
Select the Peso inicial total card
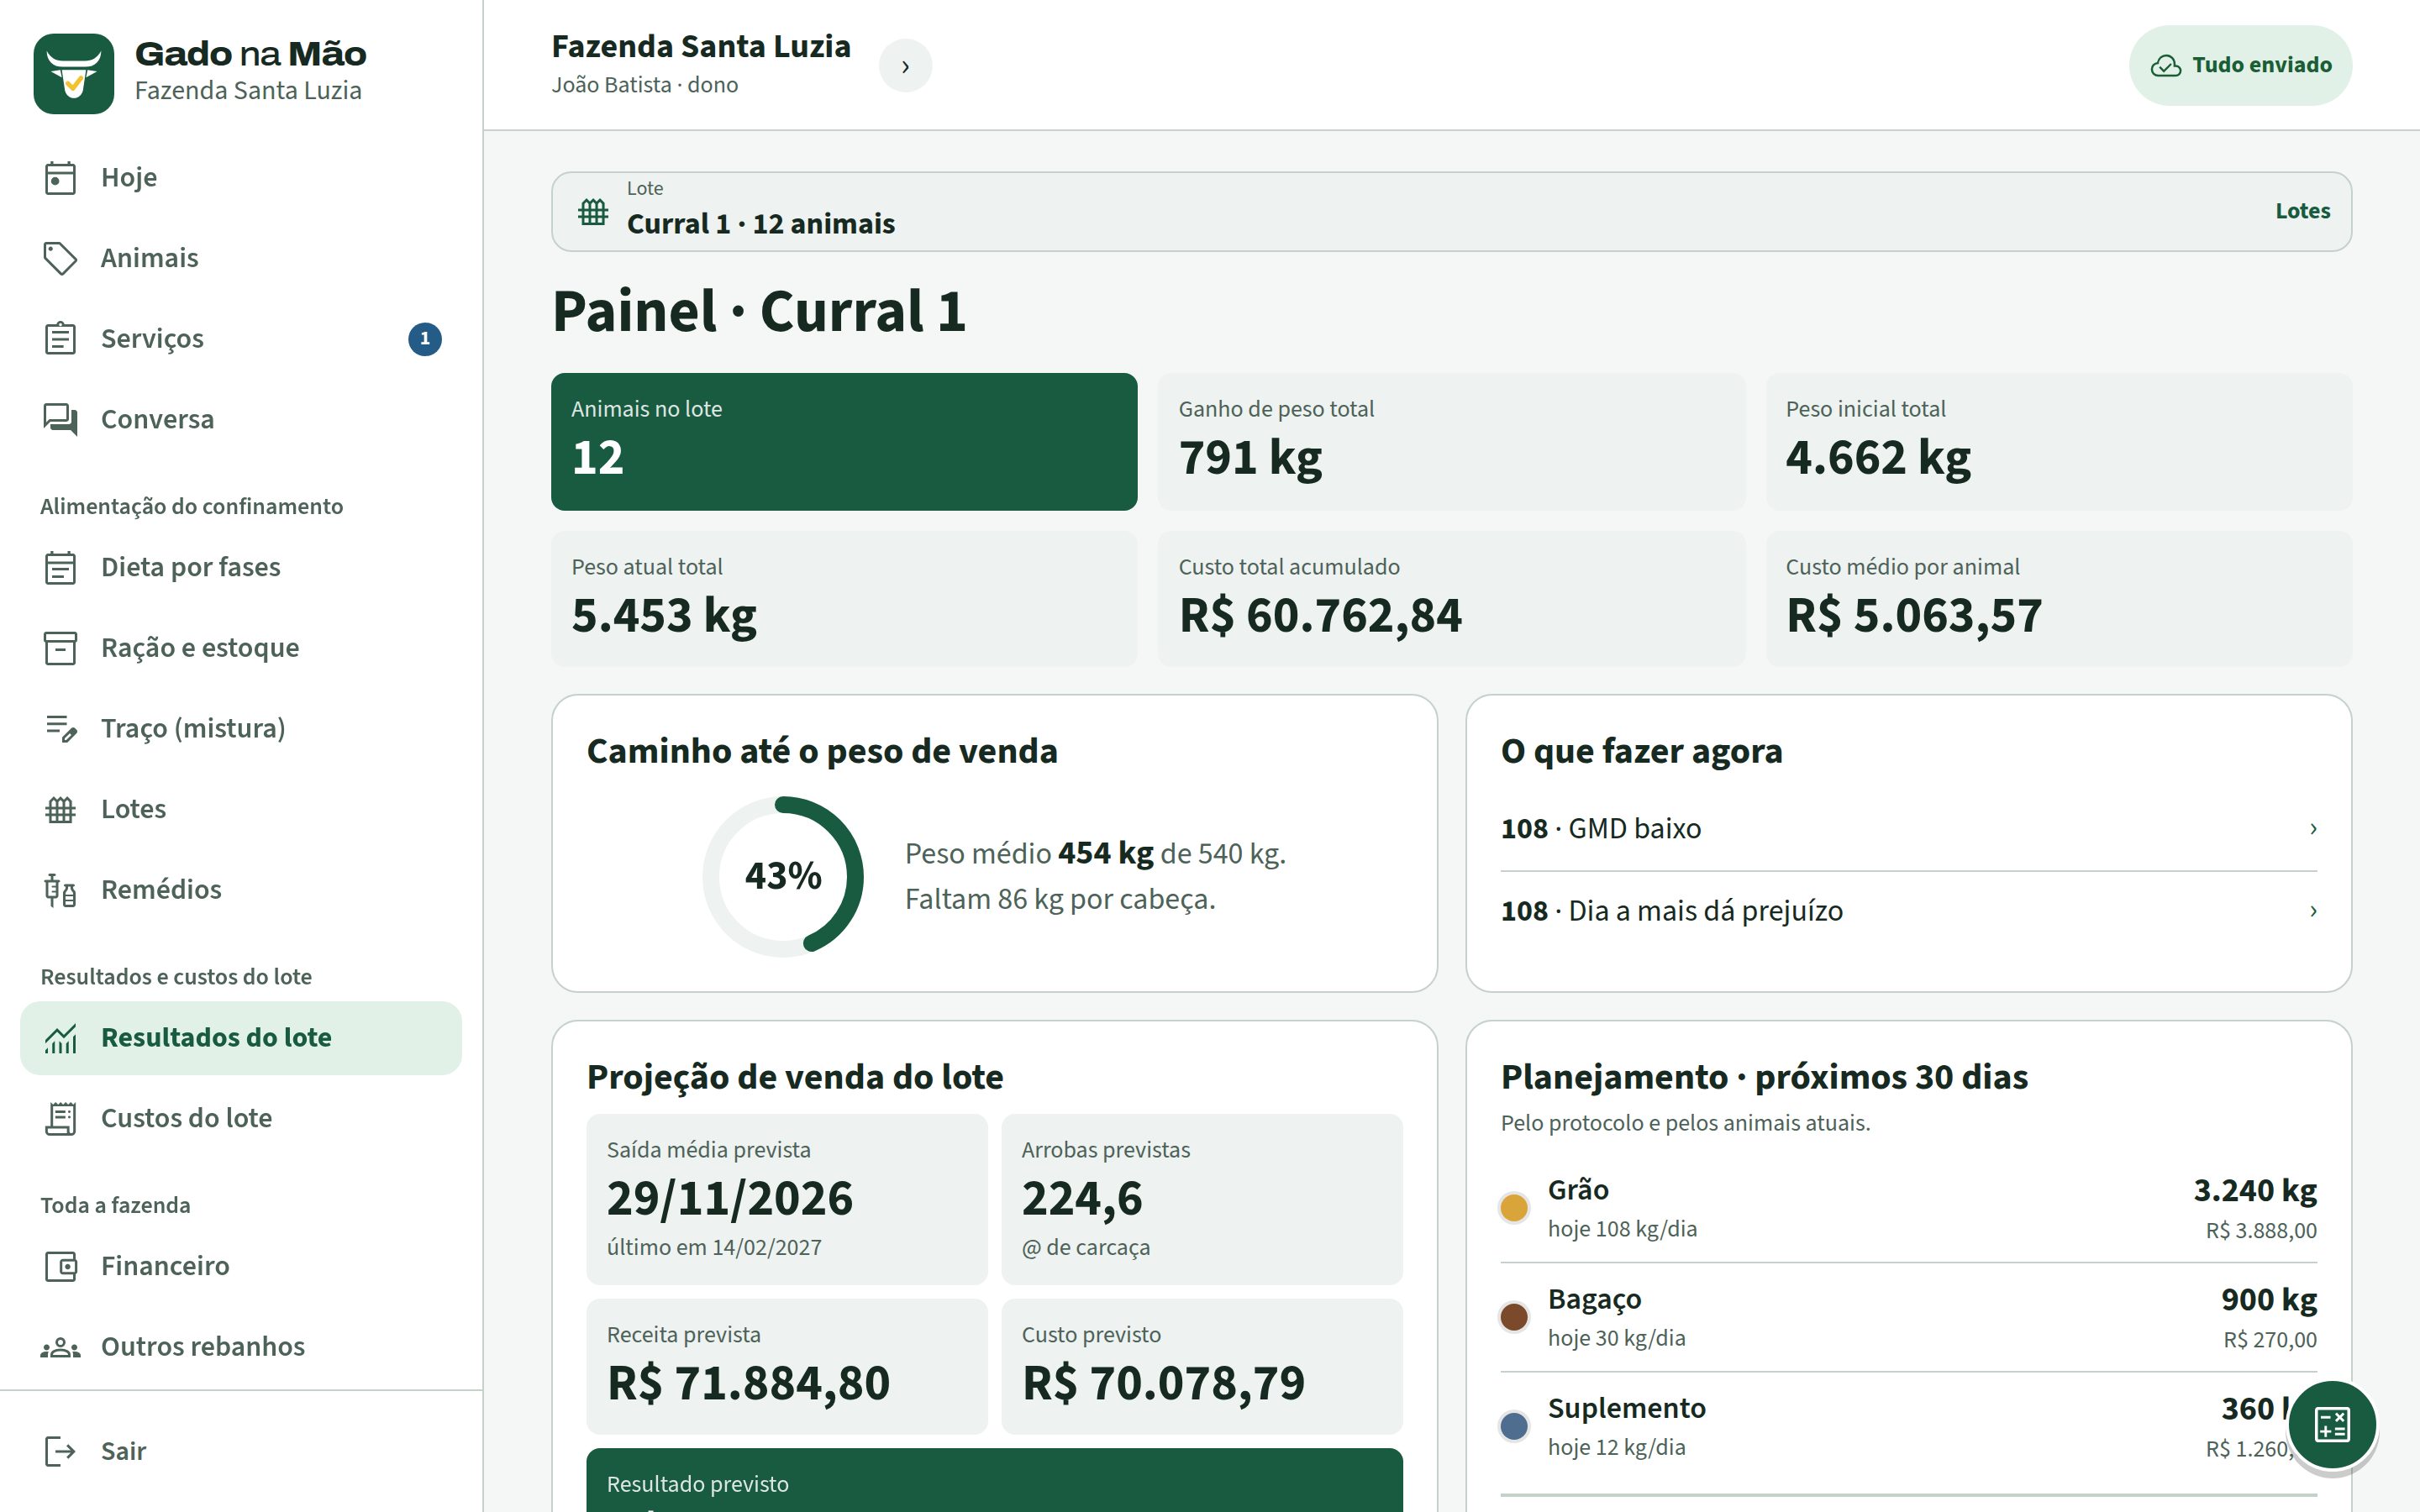click(x=2058, y=442)
